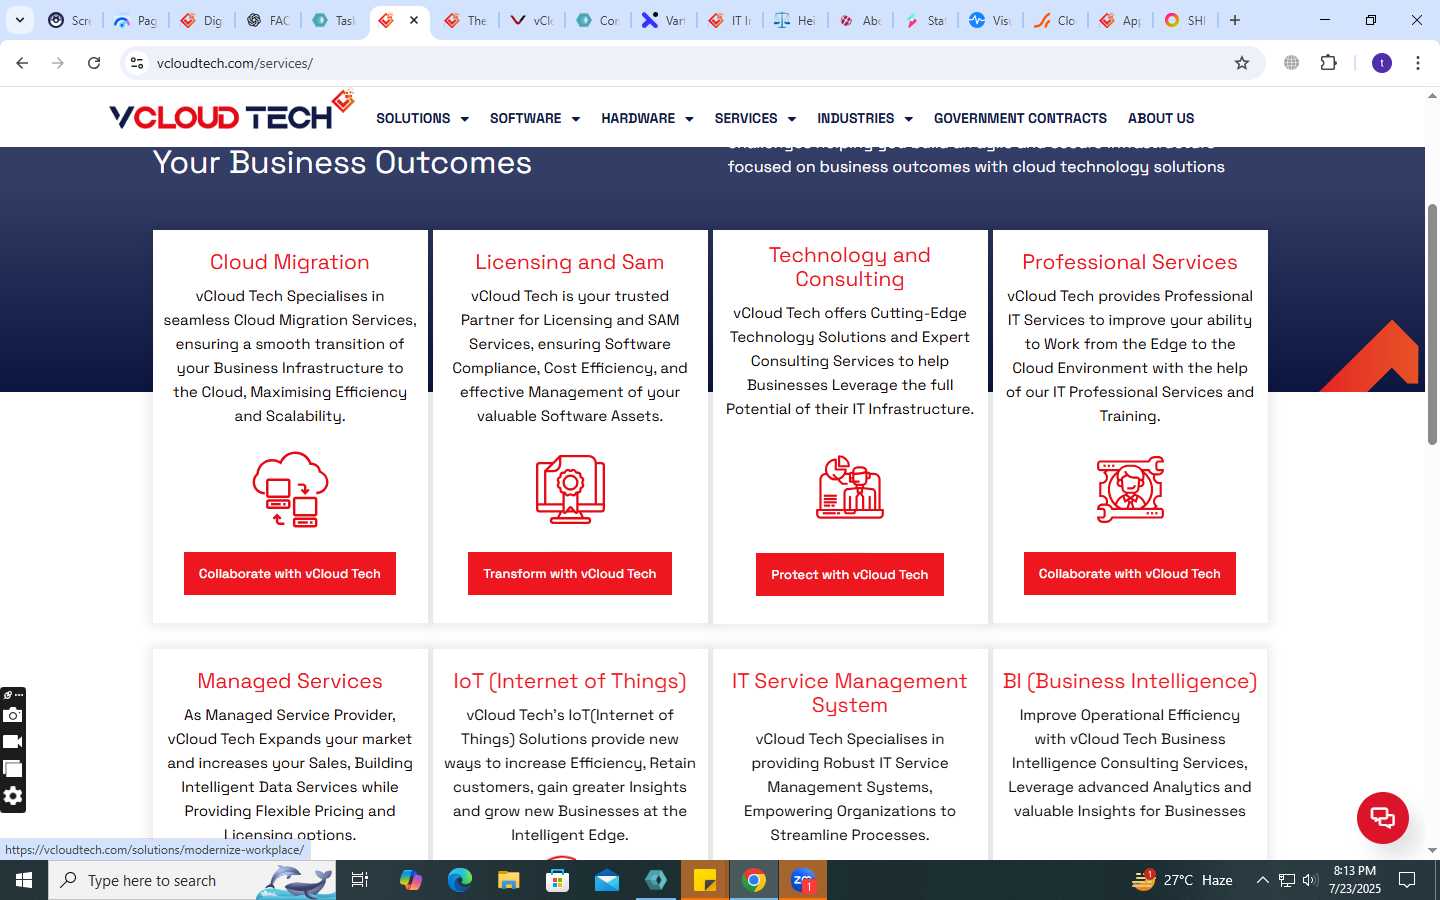Viewport: 1440px width, 900px height.
Task: Open the taskbar clock and date
Action: click(x=1354, y=880)
